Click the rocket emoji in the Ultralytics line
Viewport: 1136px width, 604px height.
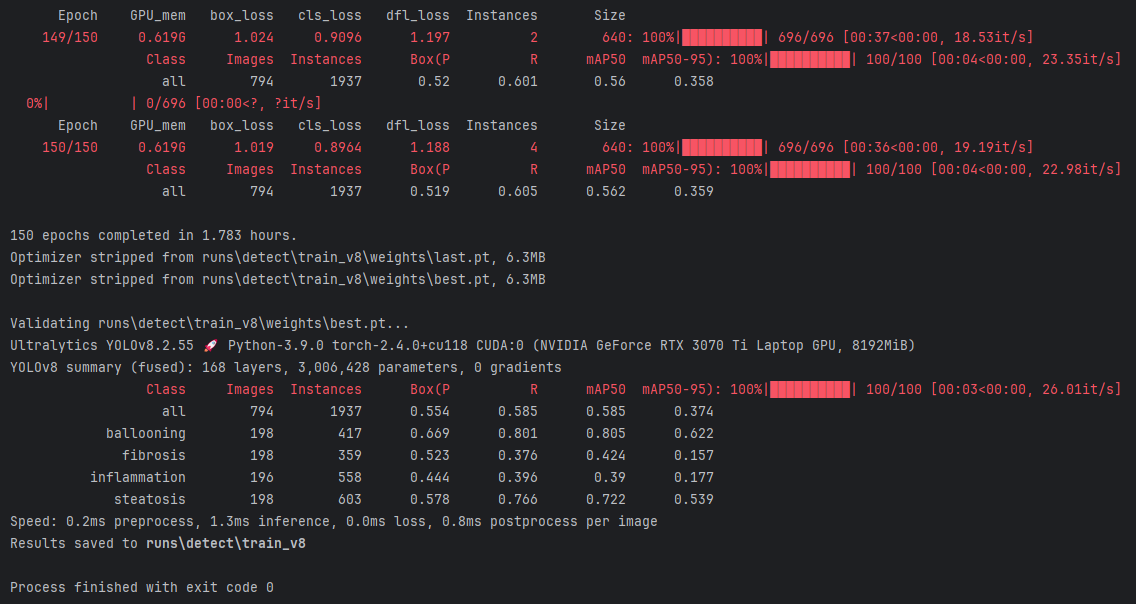(210, 345)
